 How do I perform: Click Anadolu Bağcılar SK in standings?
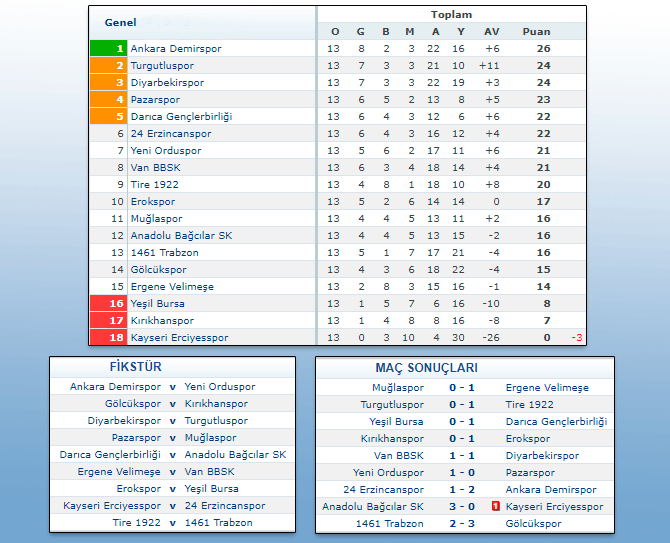click(181, 235)
